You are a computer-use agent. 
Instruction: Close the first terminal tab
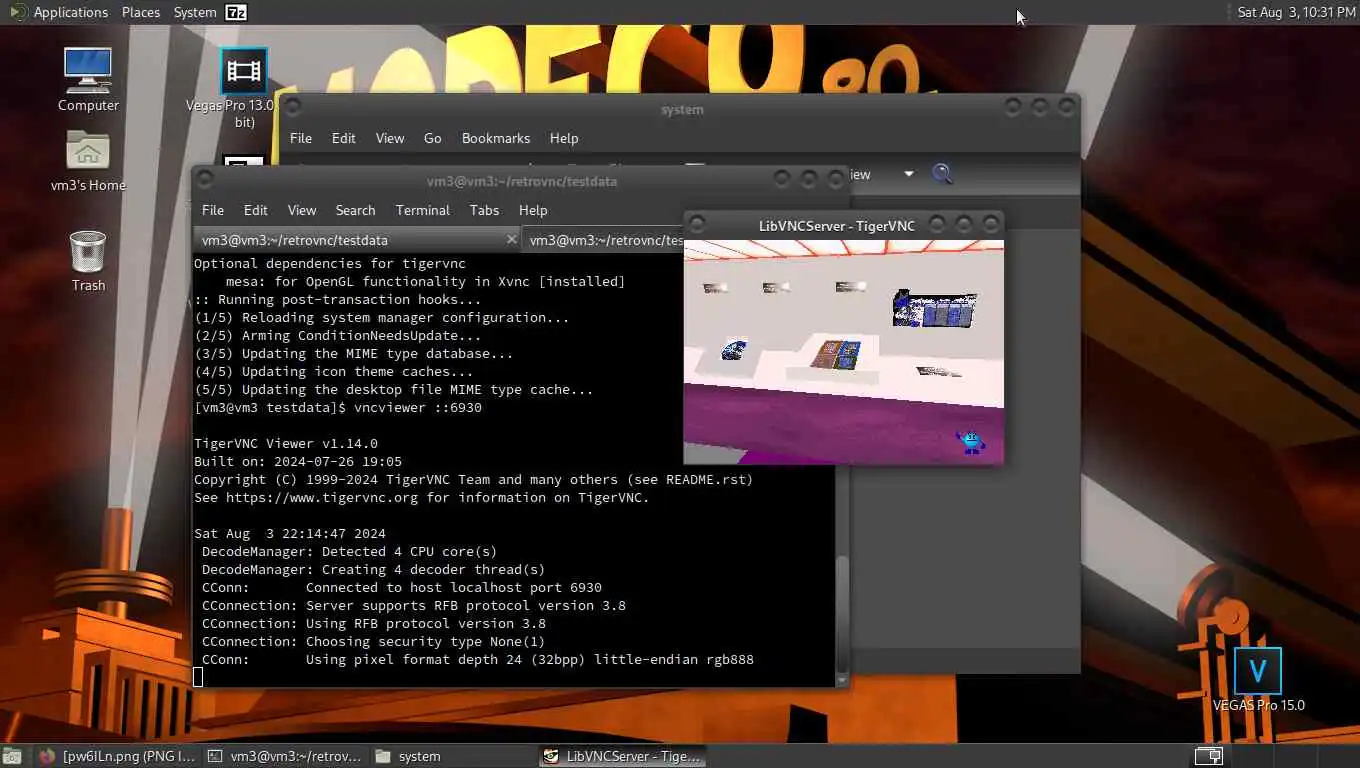click(511, 240)
